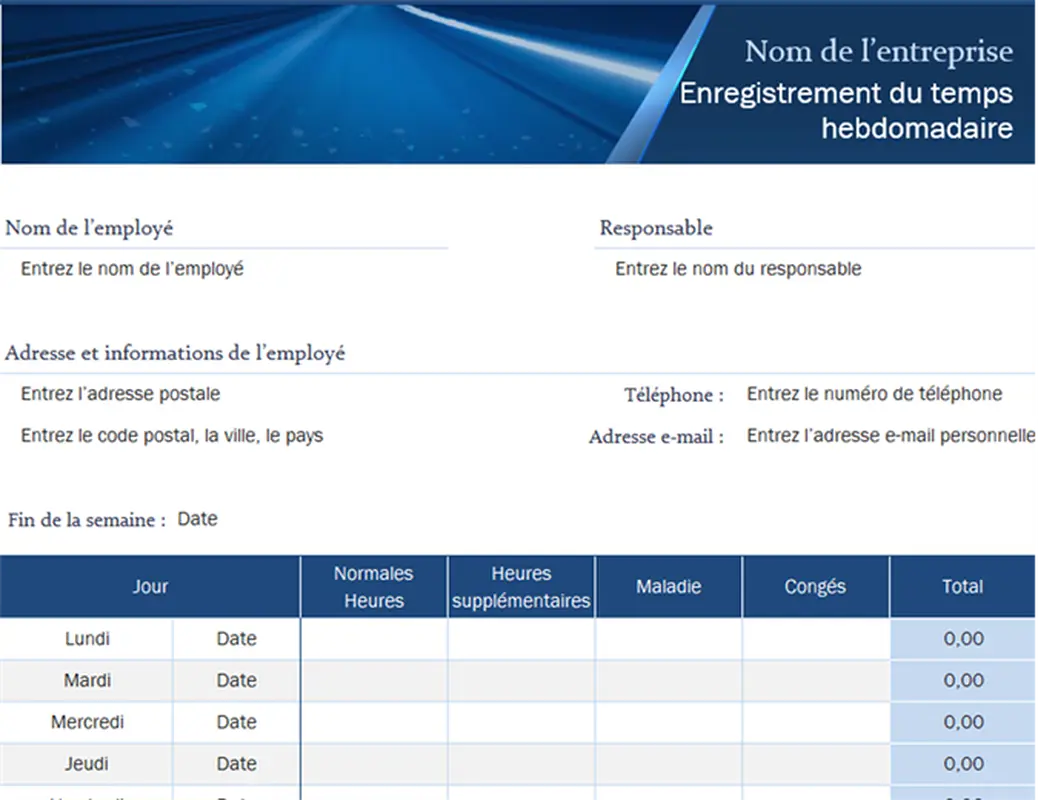The image size is (1038, 800).
Task: Click the Congés column header
Action: coord(815,586)
